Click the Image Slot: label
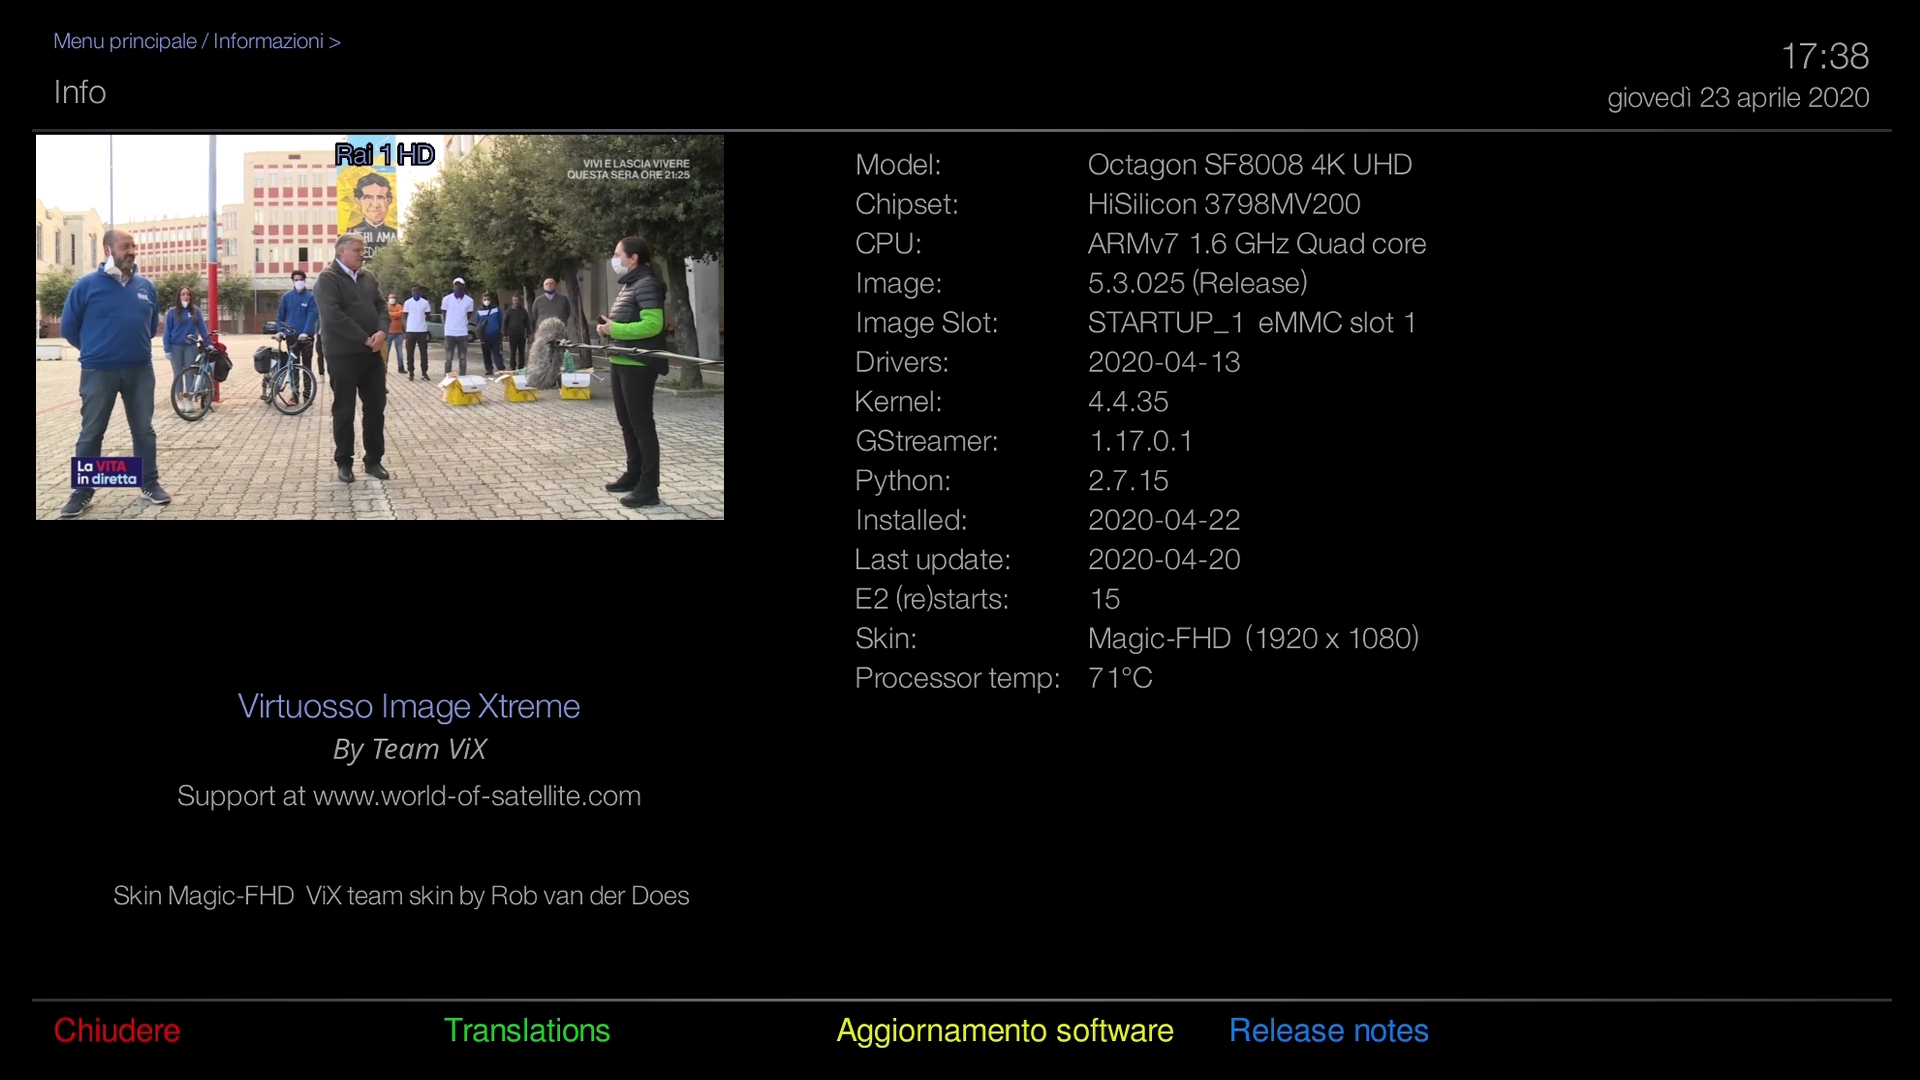The image size is (1920, 1080). pyautogui.click(x=926, y=322)
